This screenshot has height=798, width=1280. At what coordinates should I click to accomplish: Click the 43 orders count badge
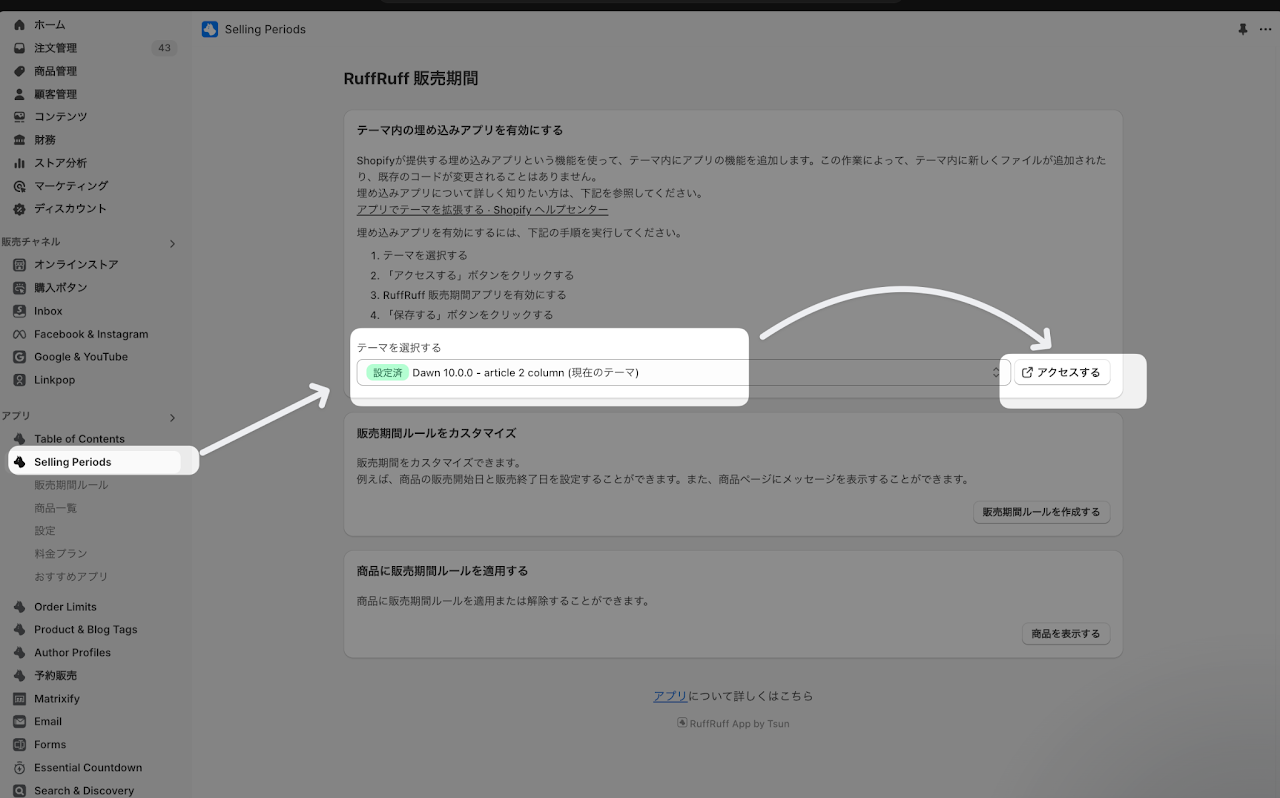pos(164,48)
